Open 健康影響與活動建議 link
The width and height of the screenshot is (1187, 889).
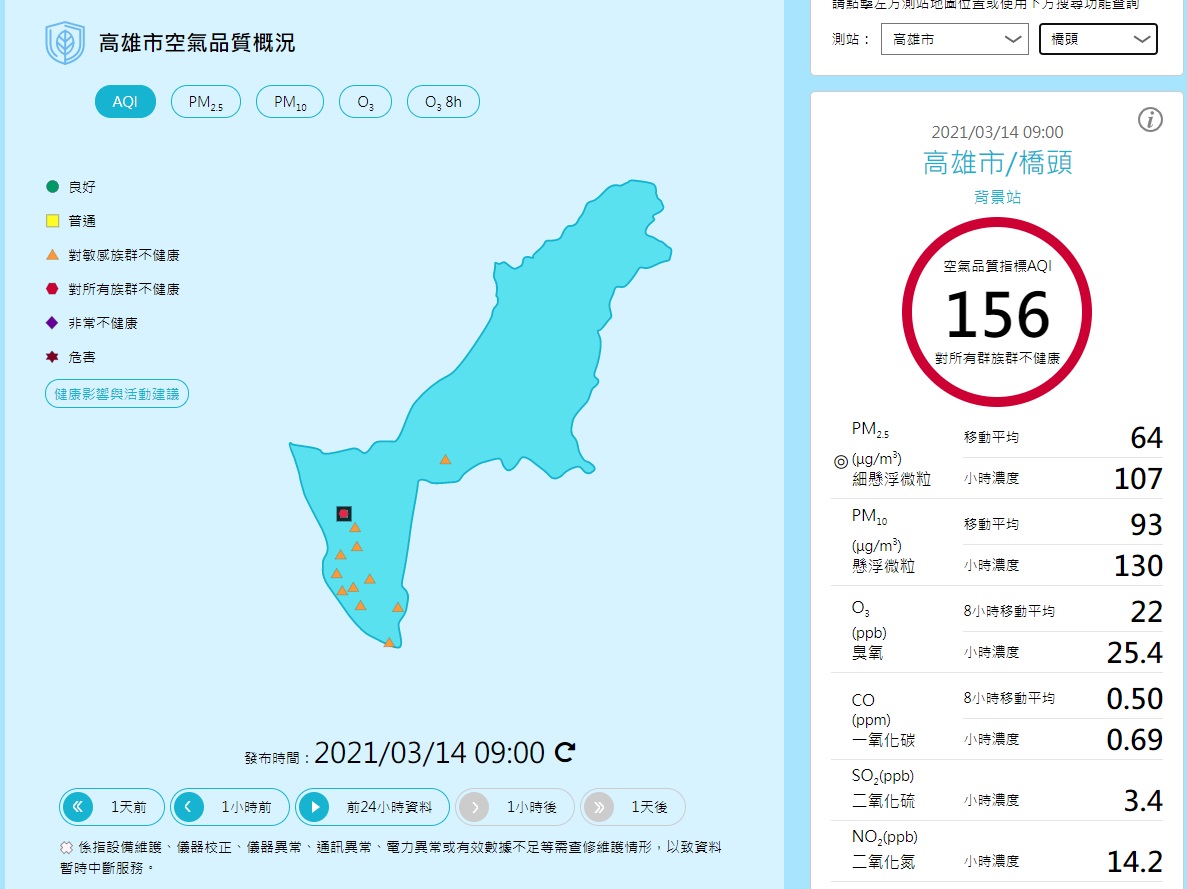pos(117,394)
